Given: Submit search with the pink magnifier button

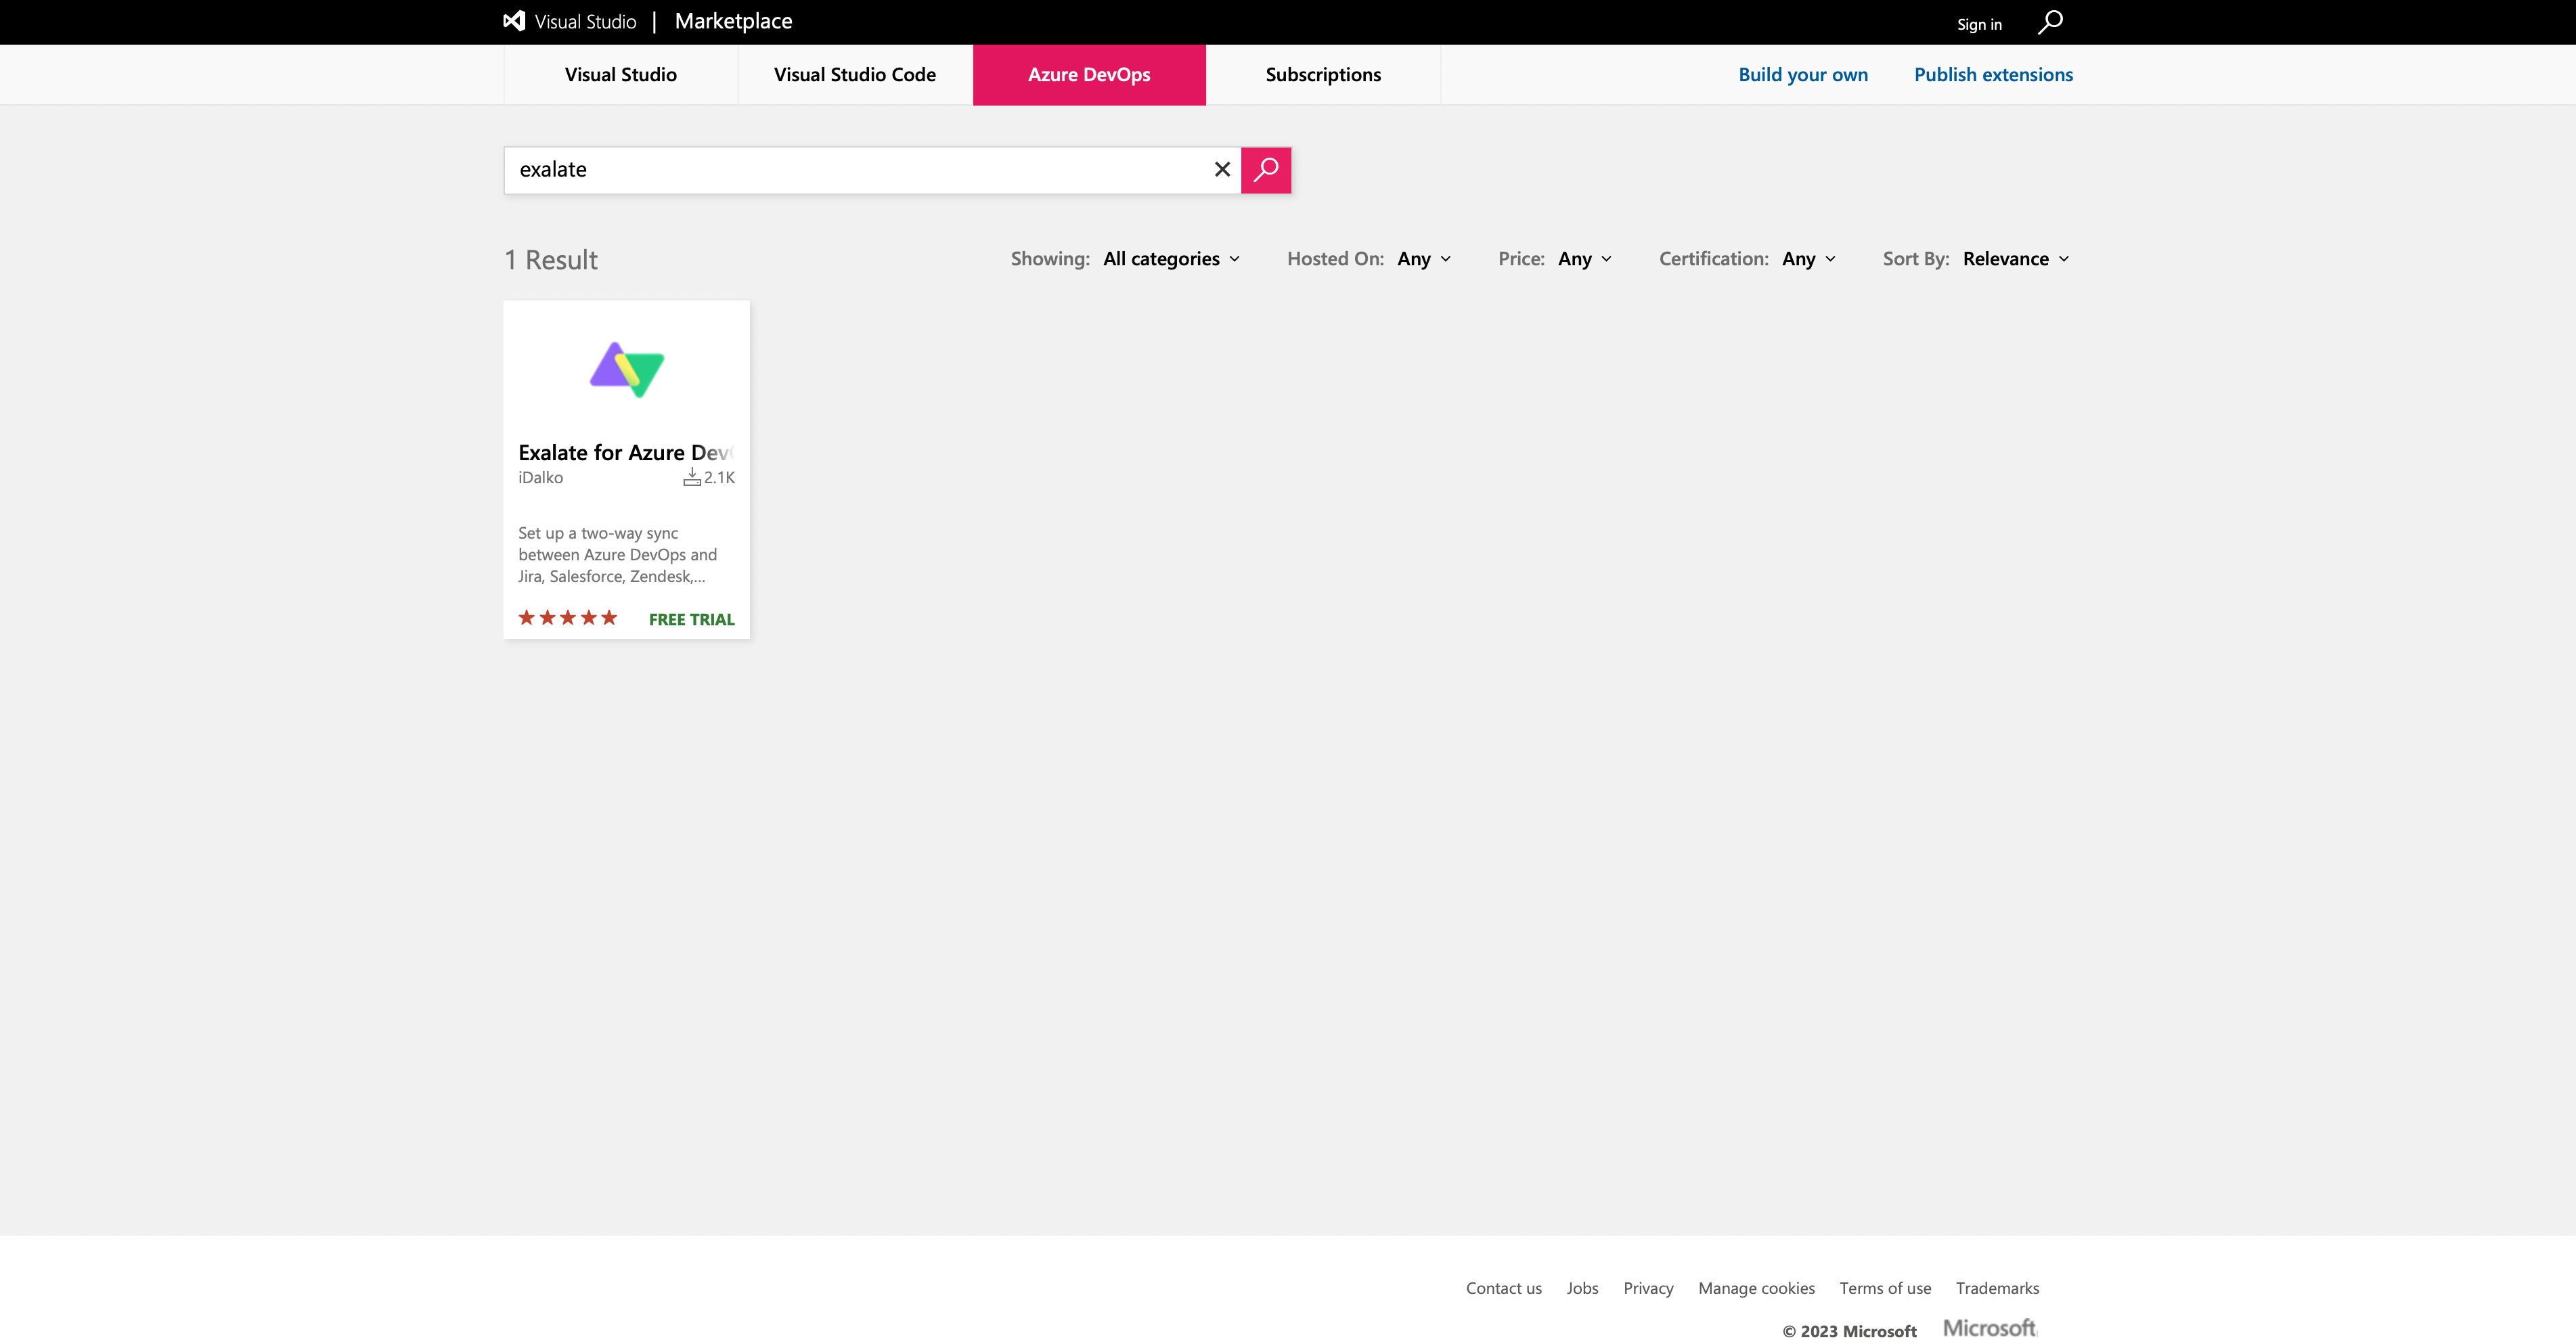Looking at the screenshot, I should coord(1266,170).
